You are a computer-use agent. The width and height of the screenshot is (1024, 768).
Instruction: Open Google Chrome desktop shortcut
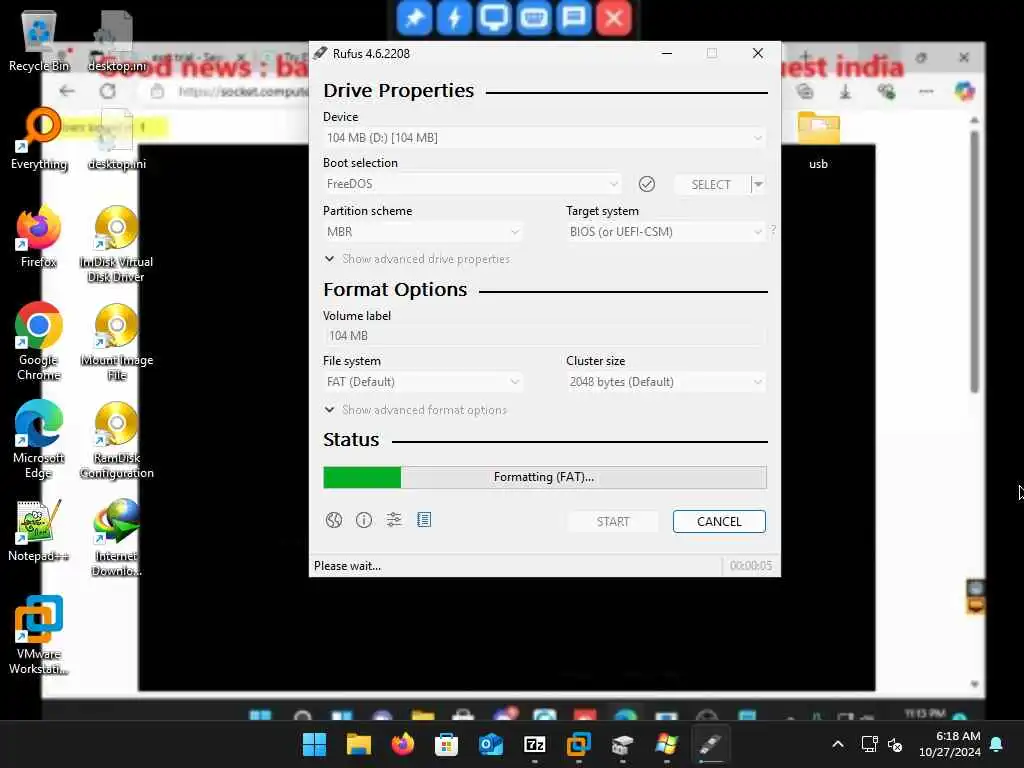tap(39, 341)
